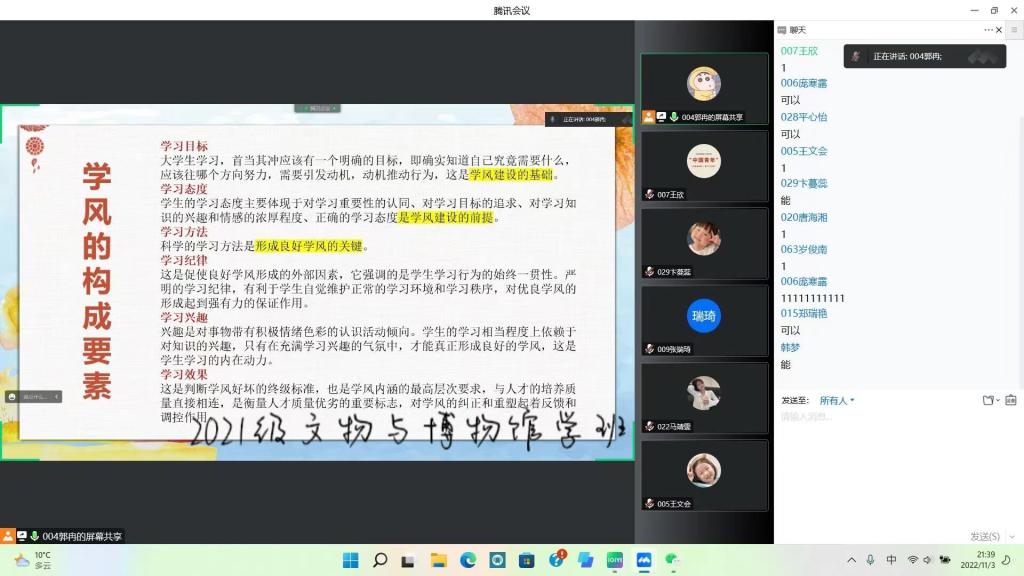1024x576 pixels.
Task: Click chat sender name 029卞蓉蕊
Action: (804, 184)
